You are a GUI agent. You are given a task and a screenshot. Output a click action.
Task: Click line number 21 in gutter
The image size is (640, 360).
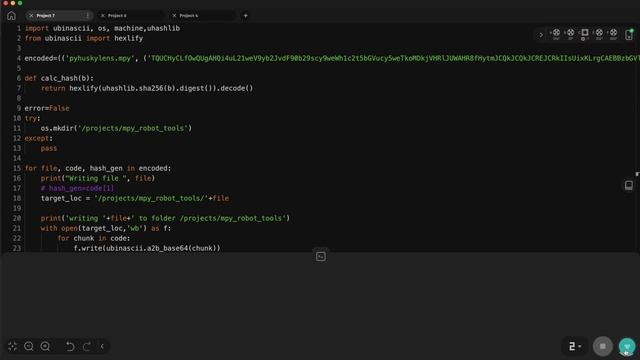click(17, 228)
